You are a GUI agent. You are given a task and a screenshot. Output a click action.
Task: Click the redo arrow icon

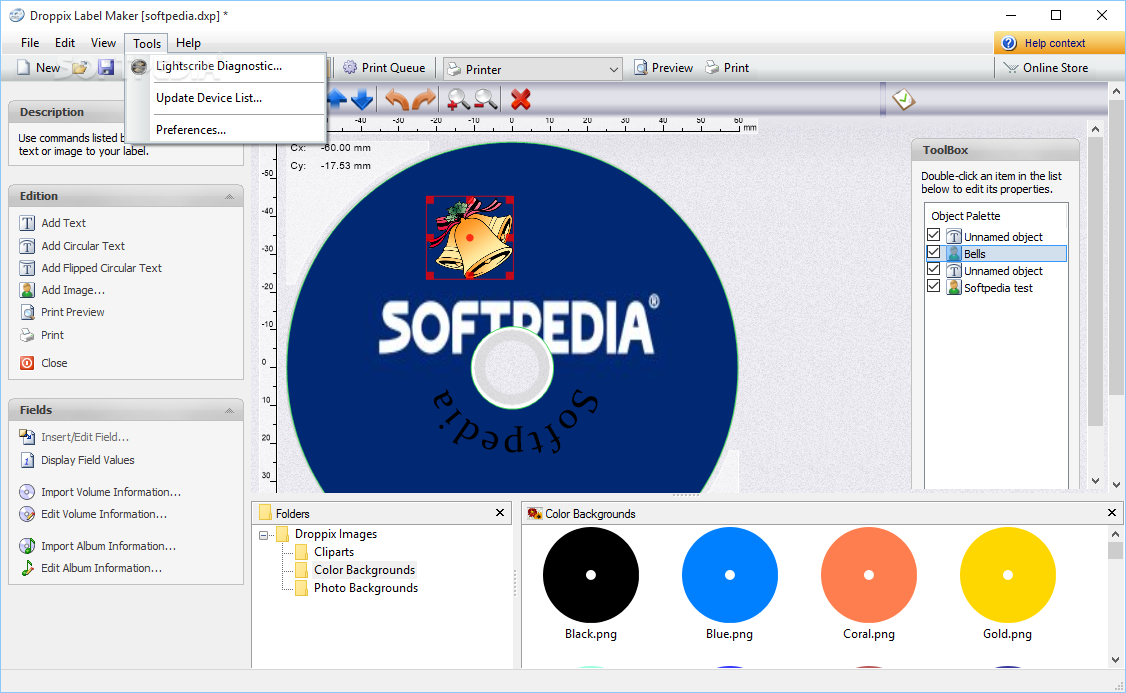[x=424, y=99]
